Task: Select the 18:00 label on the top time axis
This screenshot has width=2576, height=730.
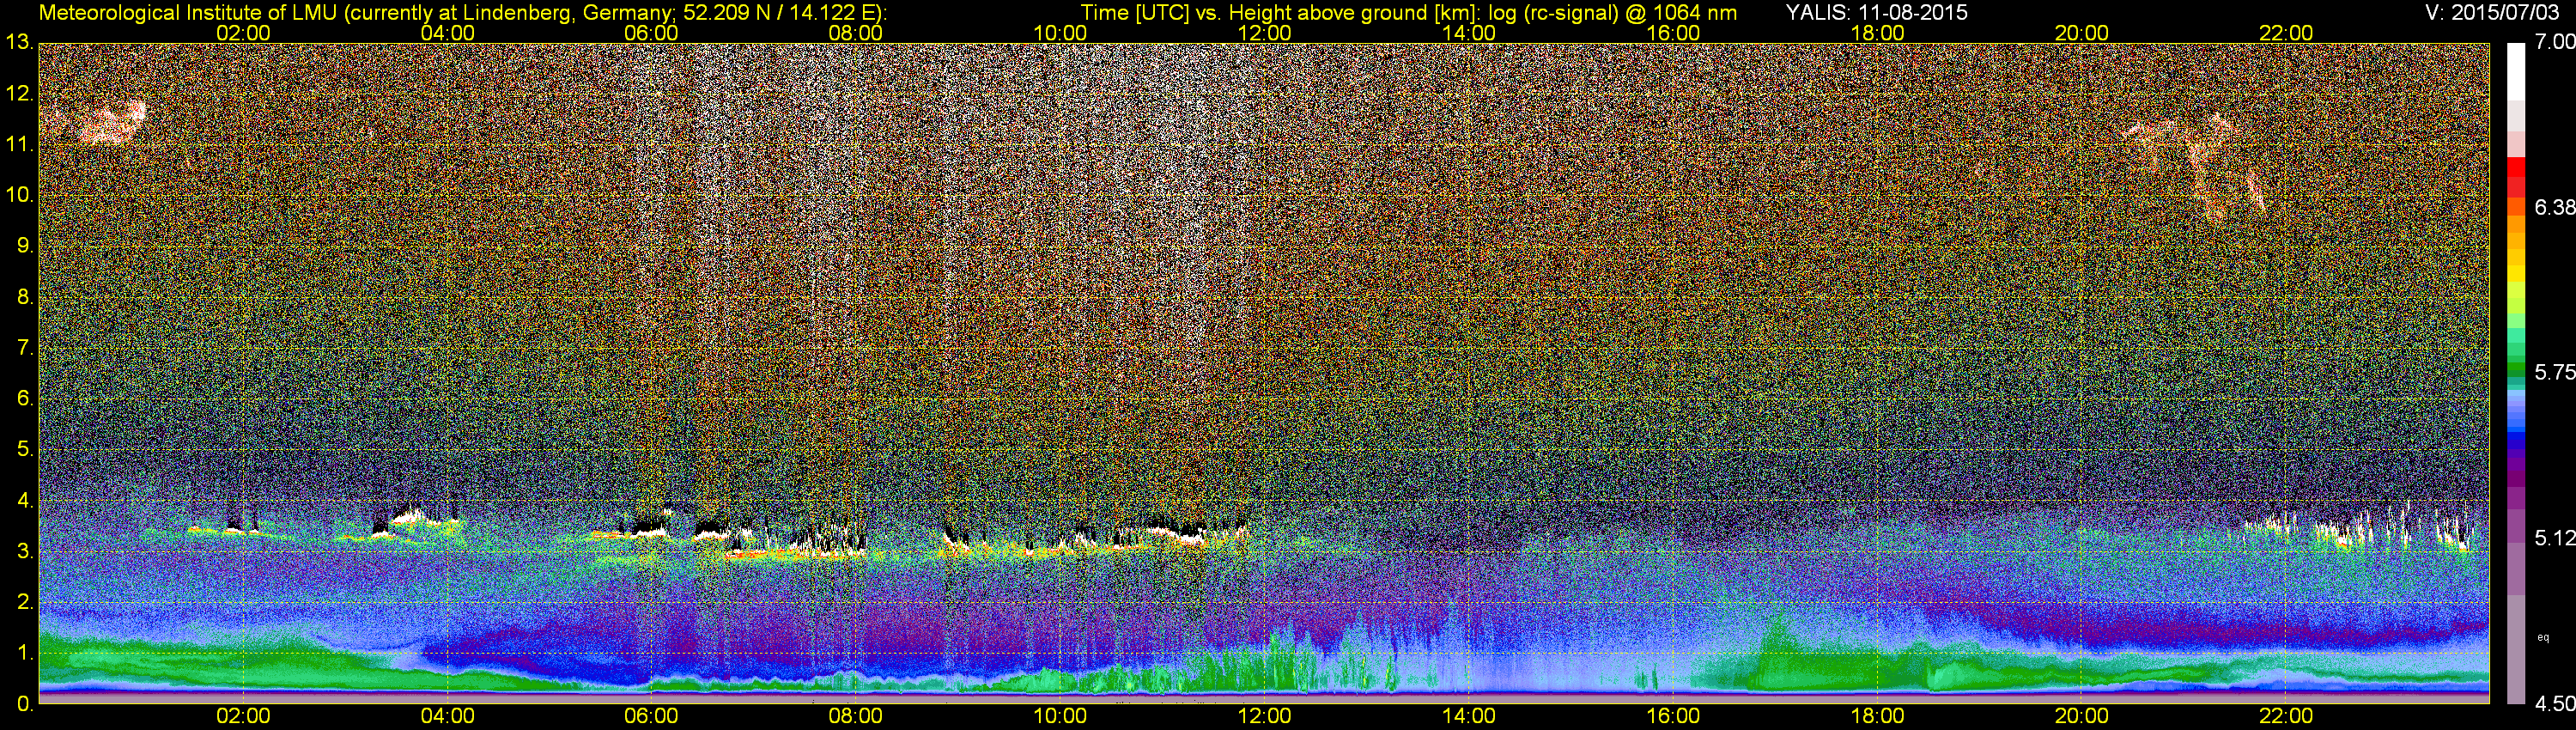Action: 1877,33
